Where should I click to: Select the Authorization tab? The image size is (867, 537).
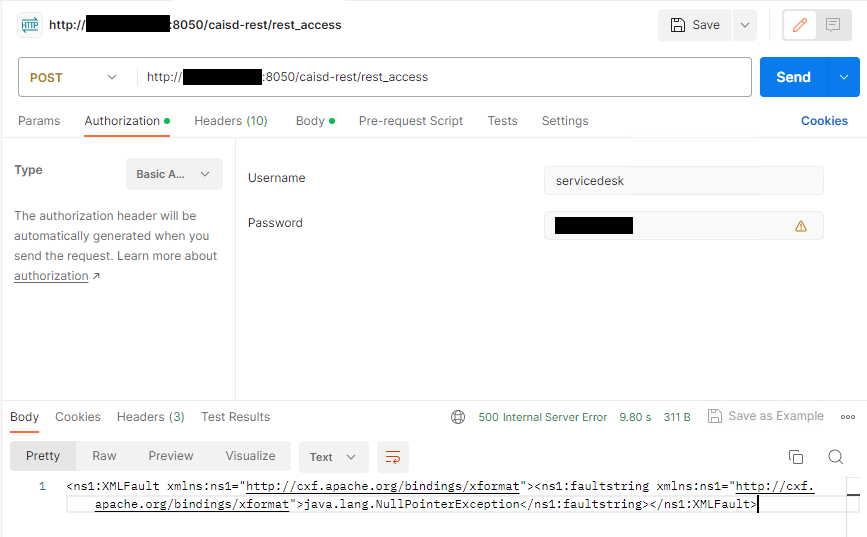(x=127, y=121)
